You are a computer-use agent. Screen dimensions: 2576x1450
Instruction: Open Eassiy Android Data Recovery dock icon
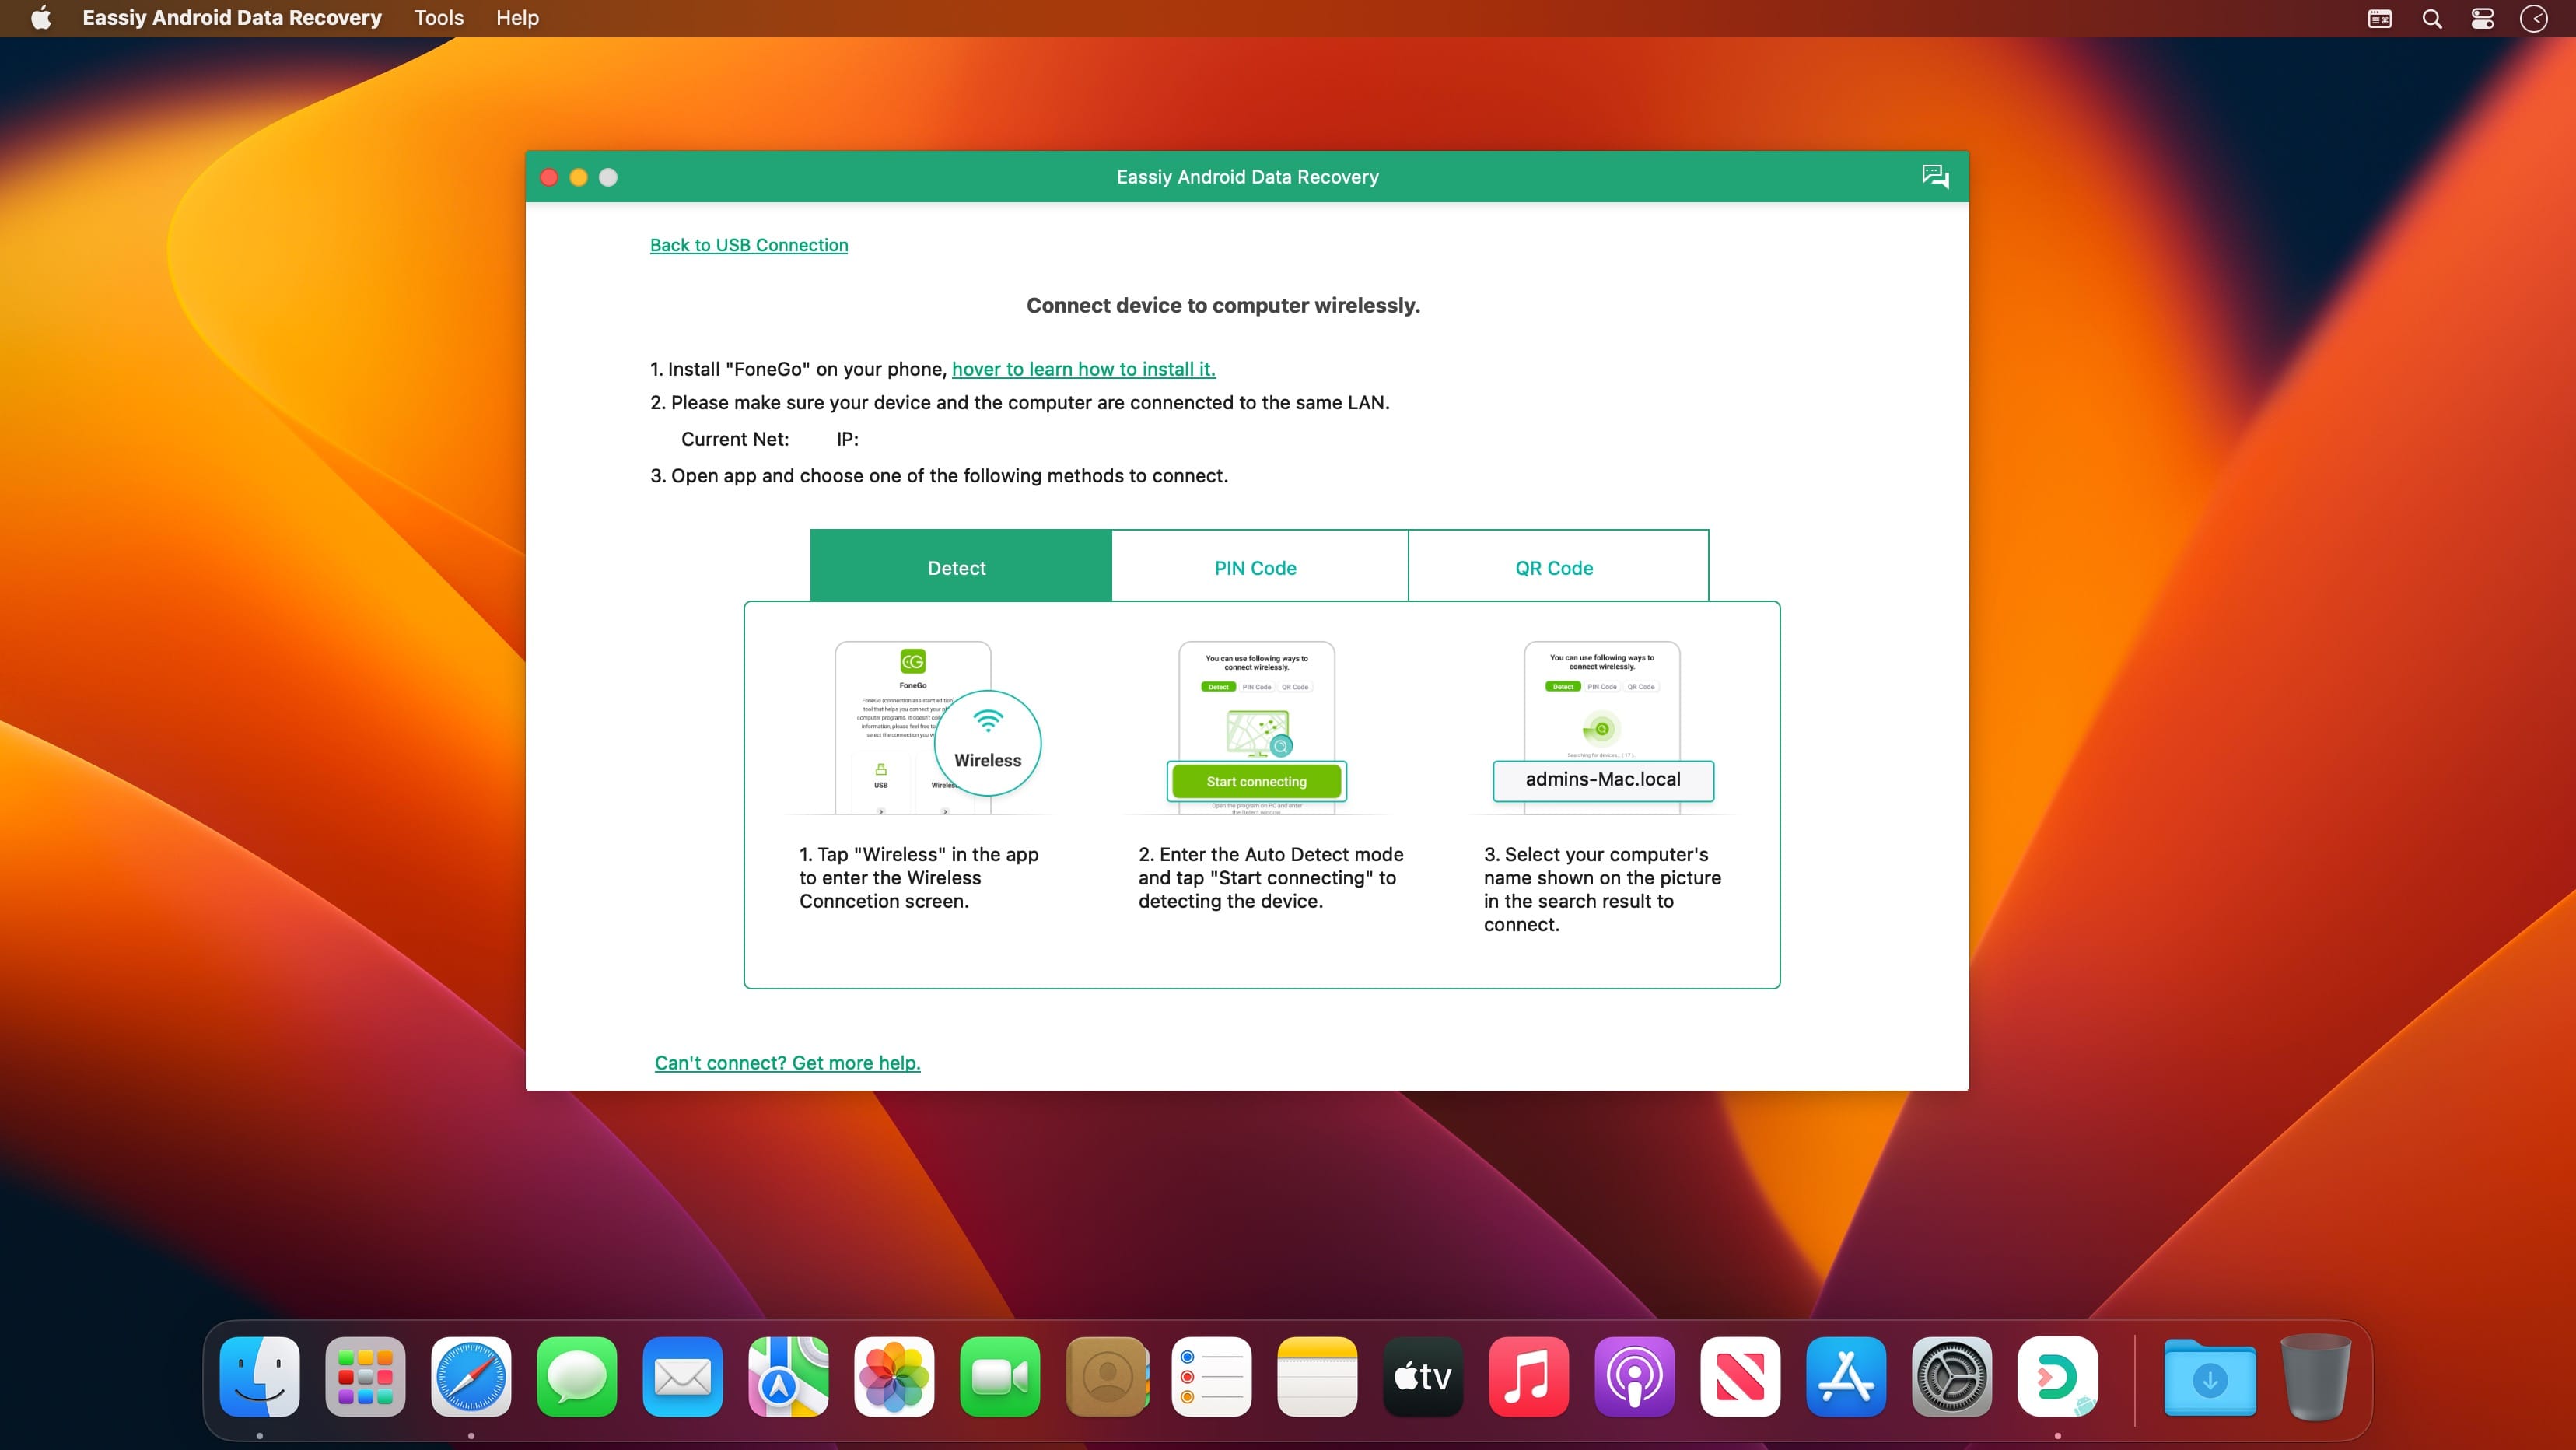2056,1376
